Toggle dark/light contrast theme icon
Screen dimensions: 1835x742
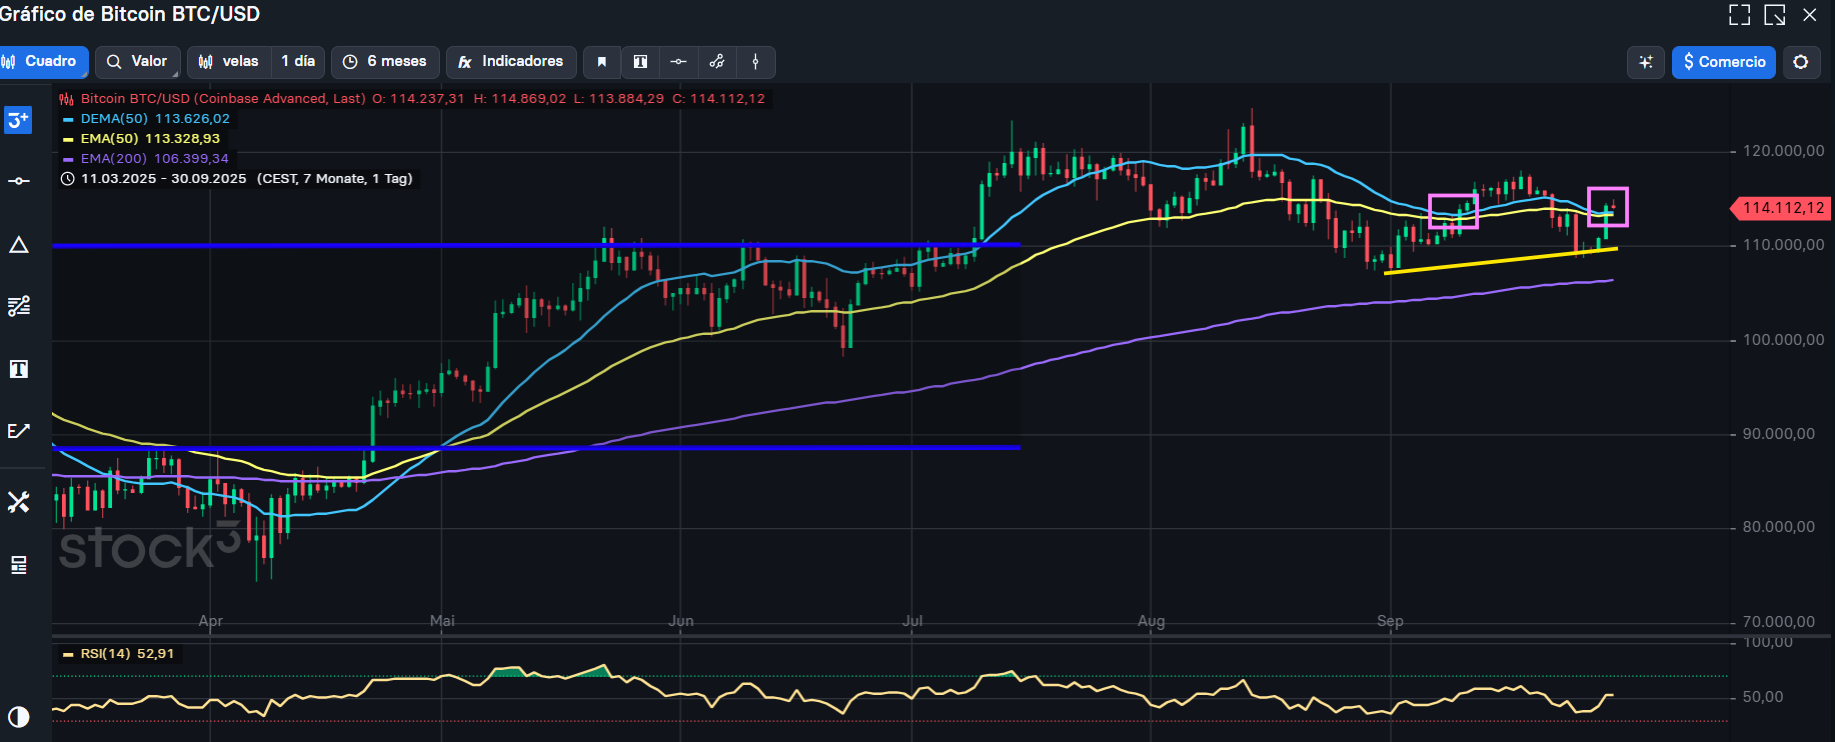19,717
